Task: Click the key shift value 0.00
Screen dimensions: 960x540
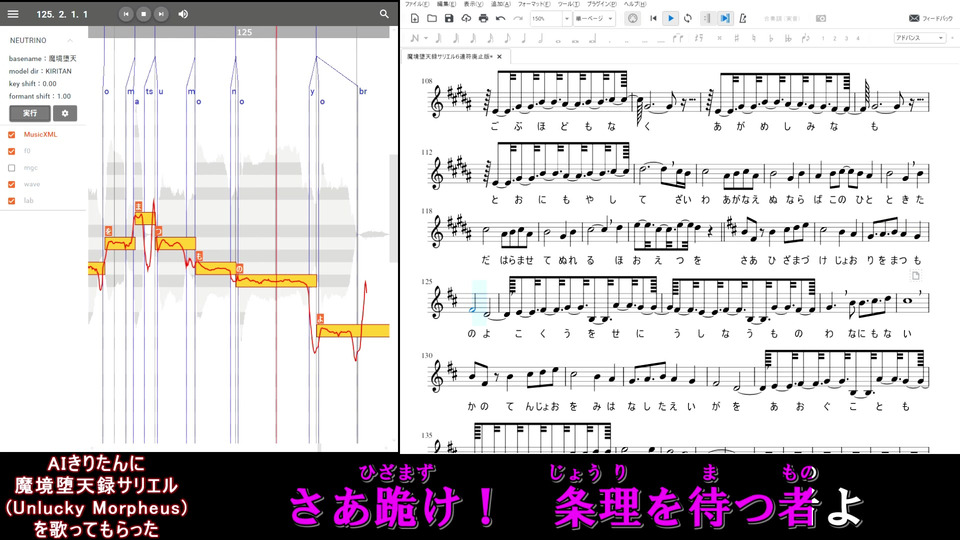Action: click(49, 84)
